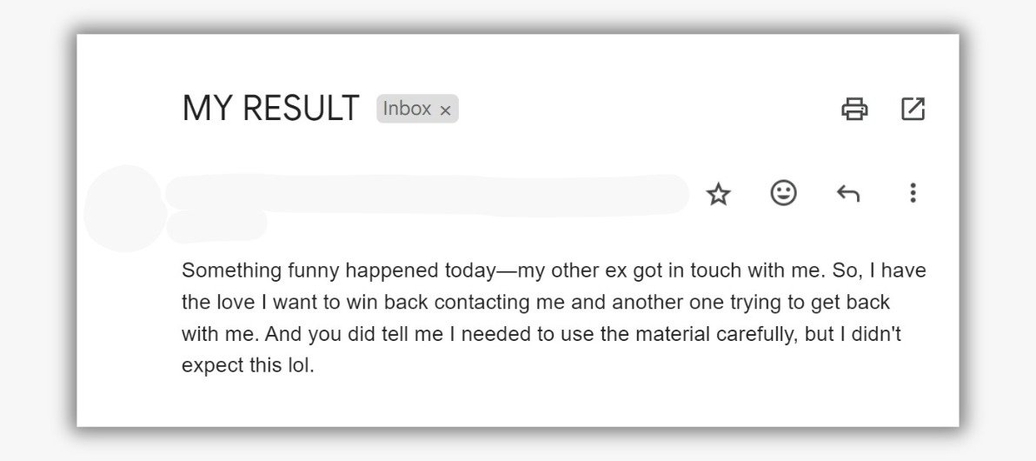The image size is (1036, 461).
Task: Open the email in a new window
Action: pyautogui.click(x=913, y=108)
